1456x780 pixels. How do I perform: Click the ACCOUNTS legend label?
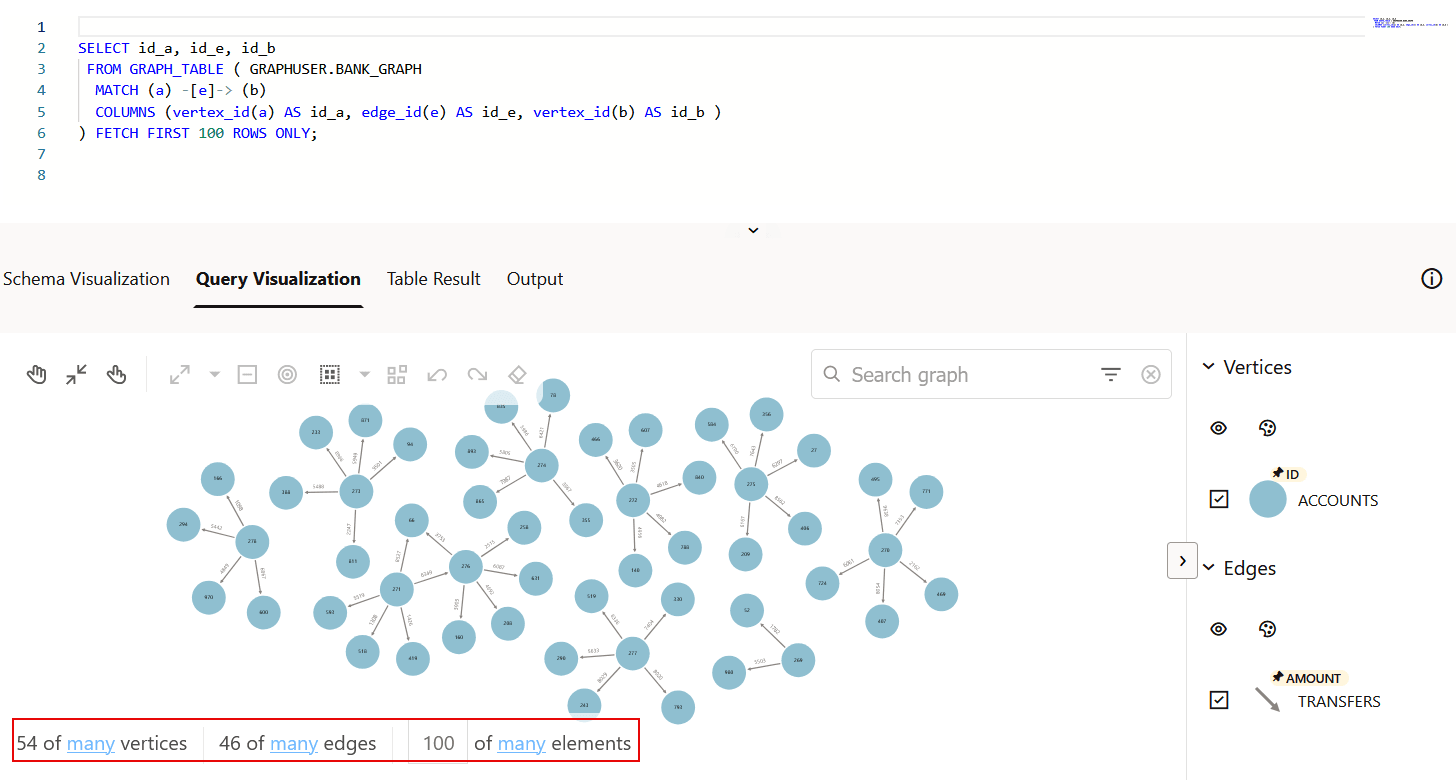pos(1338,500)
